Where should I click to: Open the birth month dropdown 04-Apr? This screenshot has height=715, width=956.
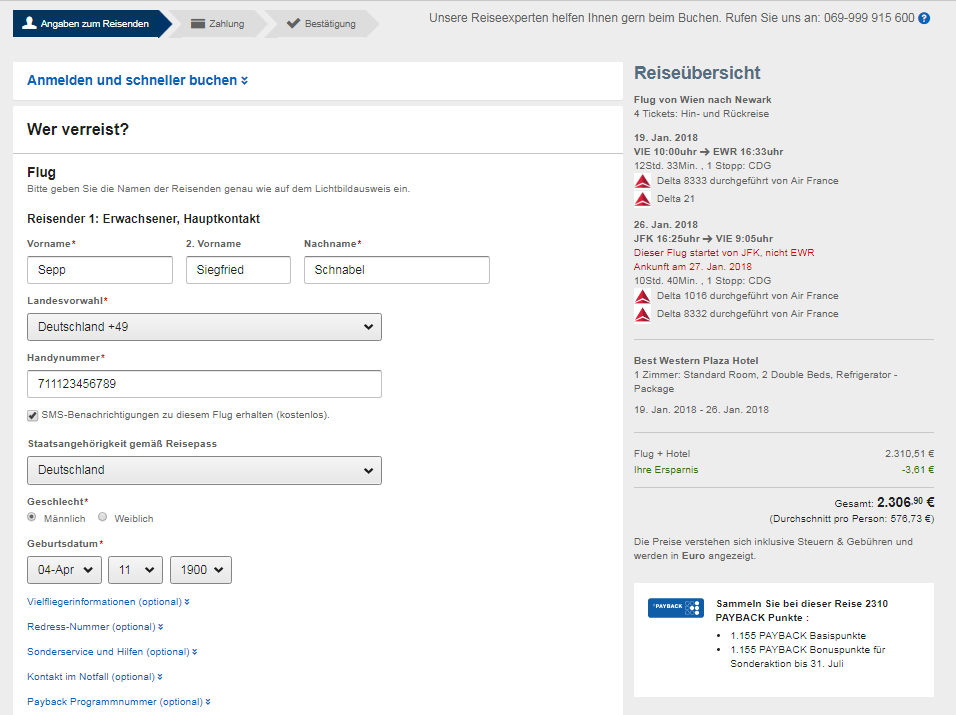click(x=65, y=570)
